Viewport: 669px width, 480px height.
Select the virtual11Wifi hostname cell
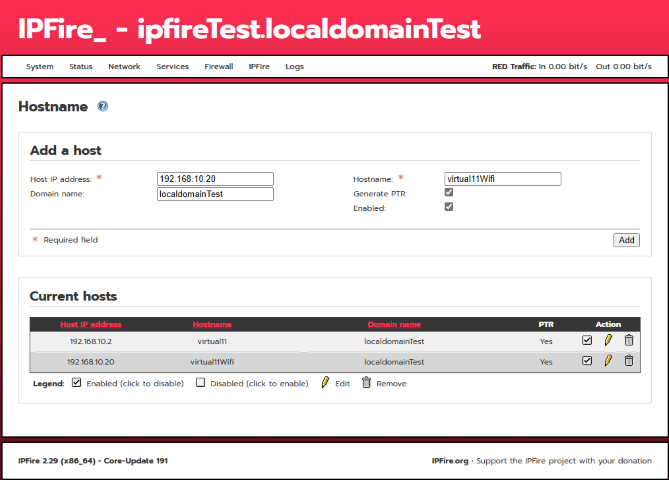point(212,362)
